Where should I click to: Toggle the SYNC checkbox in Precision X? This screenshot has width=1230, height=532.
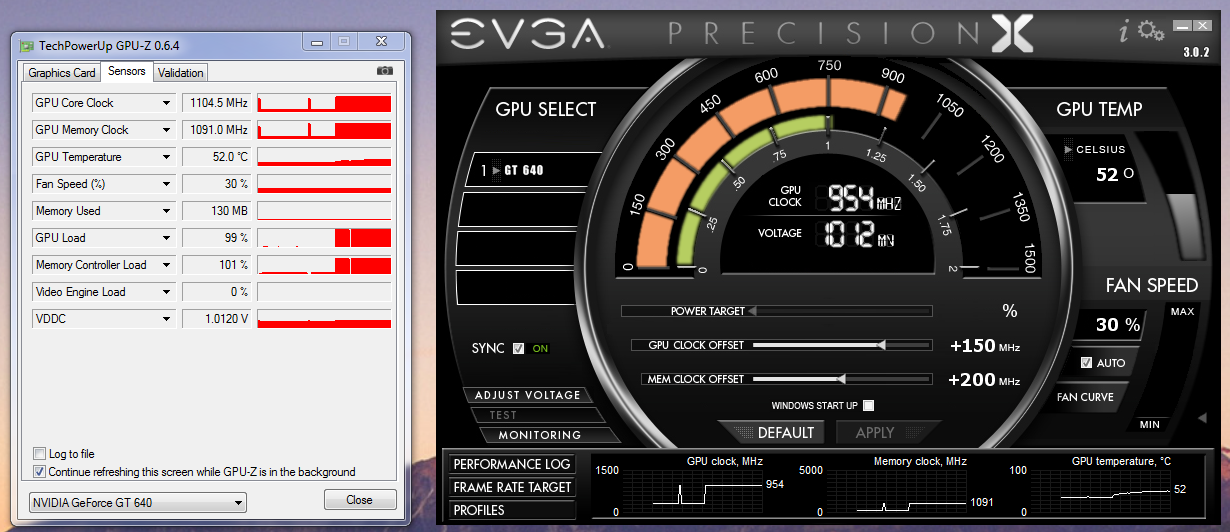tap(518, 348)
